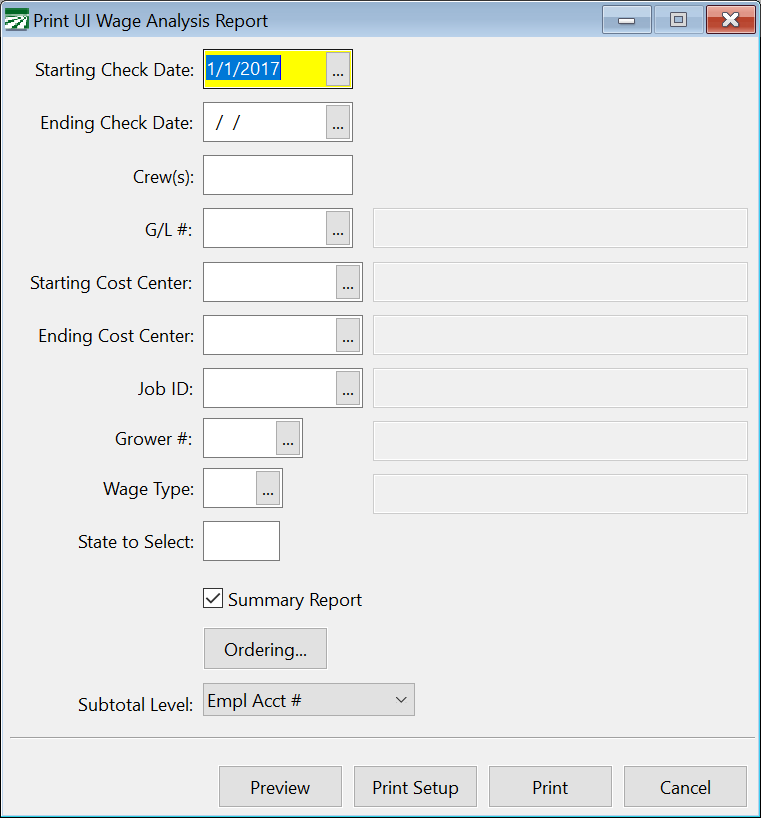Click the Datatech logo in the title bar
761x818 pixels.
[x=16, y=19]
